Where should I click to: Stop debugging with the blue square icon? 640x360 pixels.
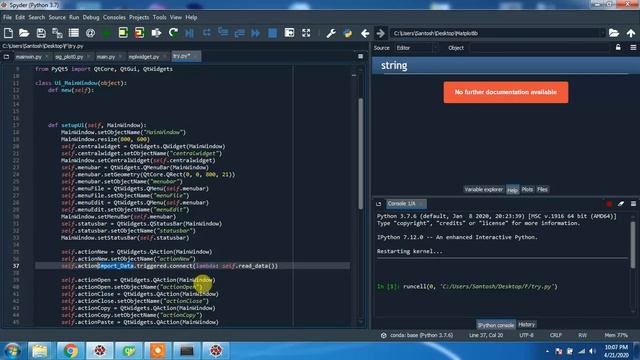point(272,33)
